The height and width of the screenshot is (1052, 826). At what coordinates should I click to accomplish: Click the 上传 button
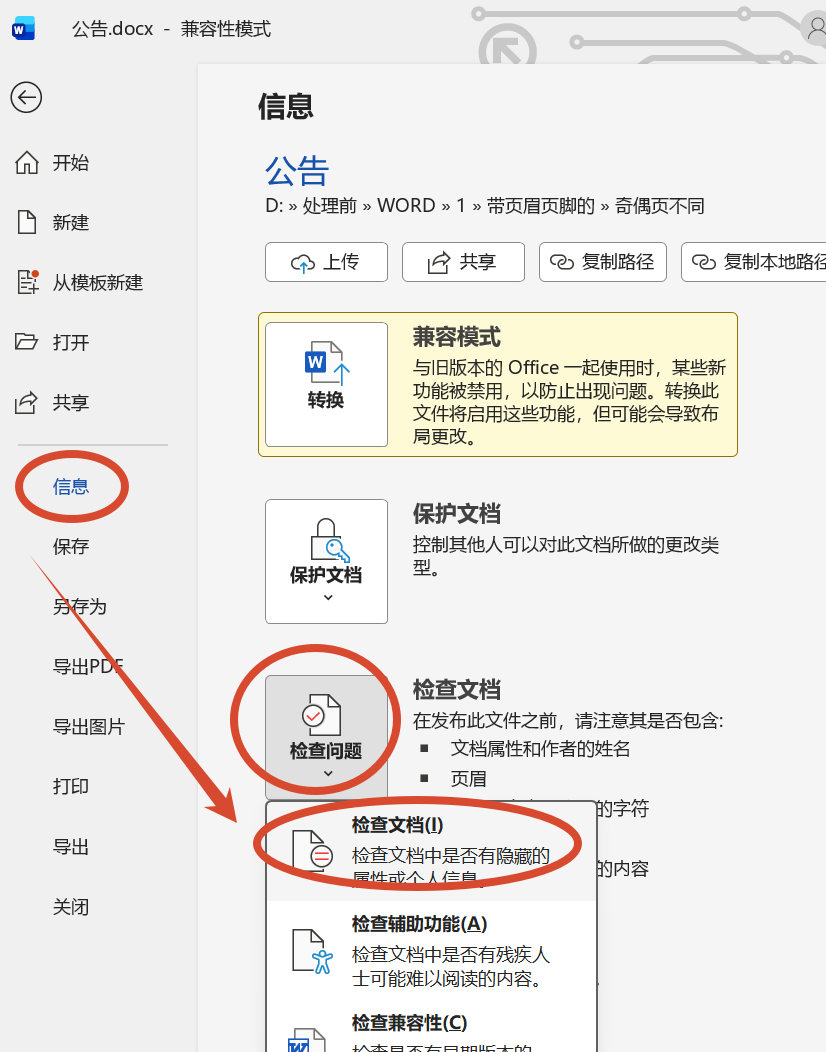(x=326, y=262)
